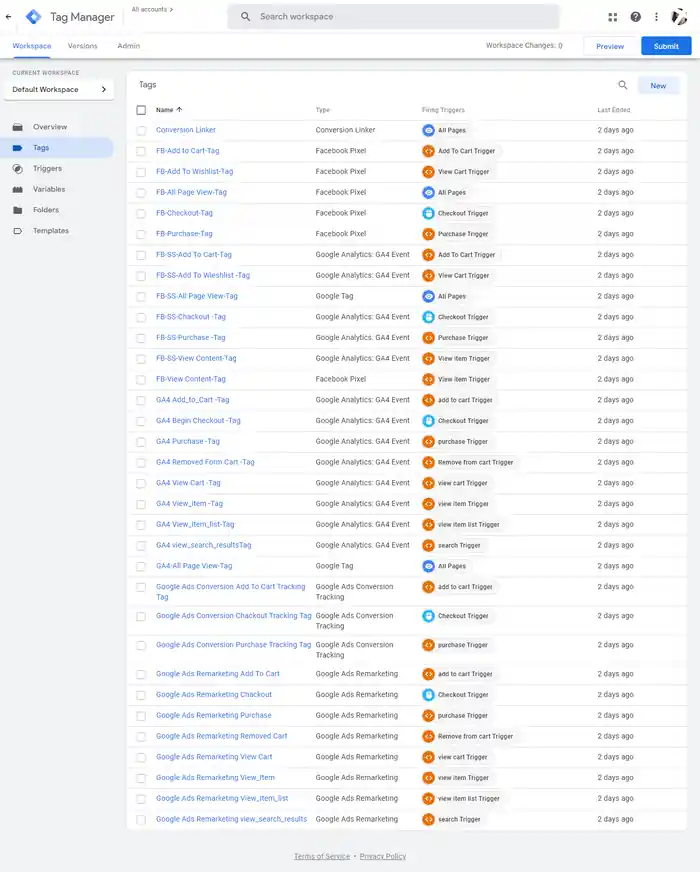Click search Trigger icon on GA4 view_search_resultsTag row
Image resolution: width=700 pixels, height=872 pixels.
pos(428,545)
